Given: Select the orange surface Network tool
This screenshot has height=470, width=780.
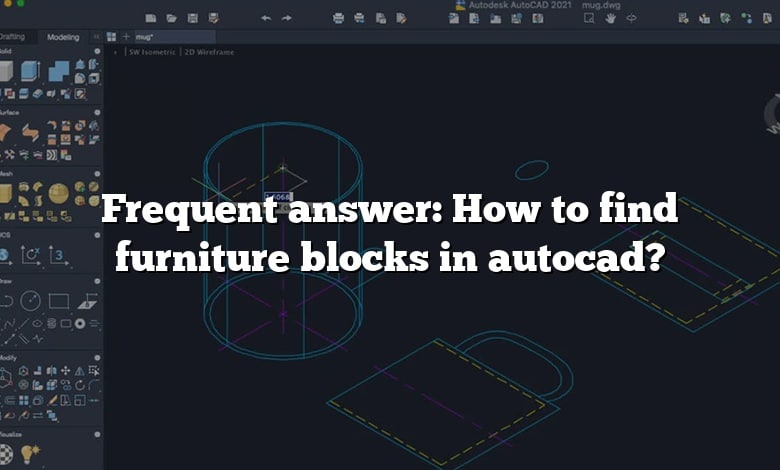Looking at the screenshot, I should (5, 132).
